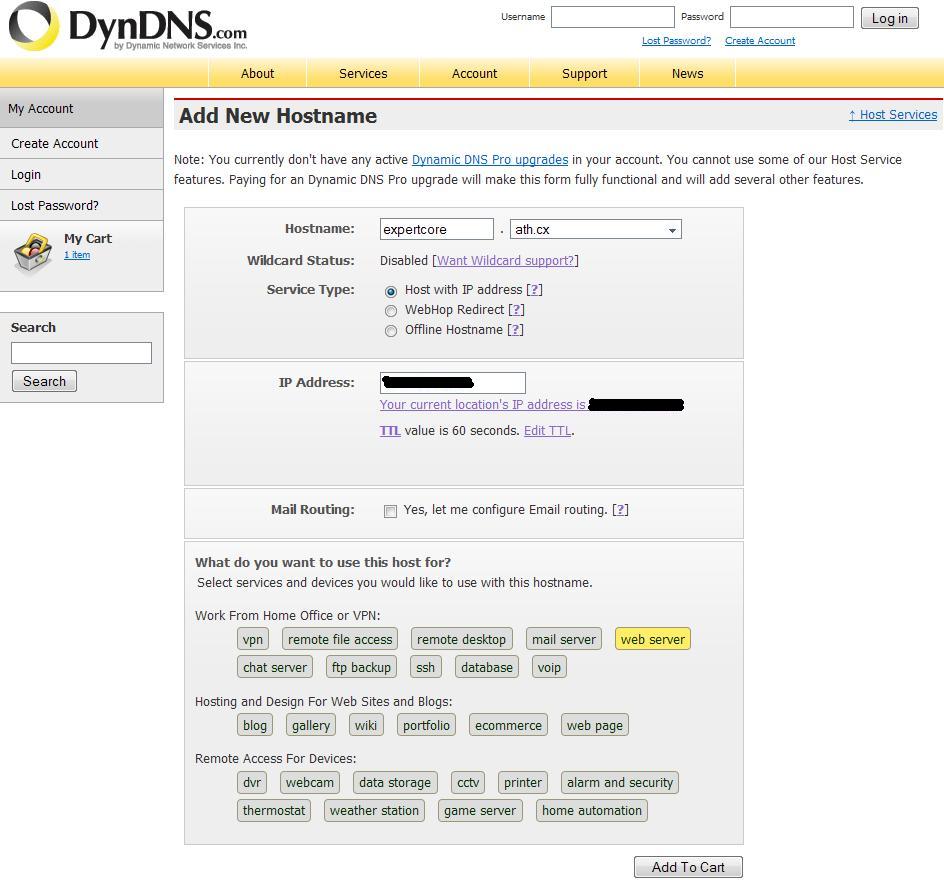
Task: Click the hostname text field
Action: tap(436, 230)
